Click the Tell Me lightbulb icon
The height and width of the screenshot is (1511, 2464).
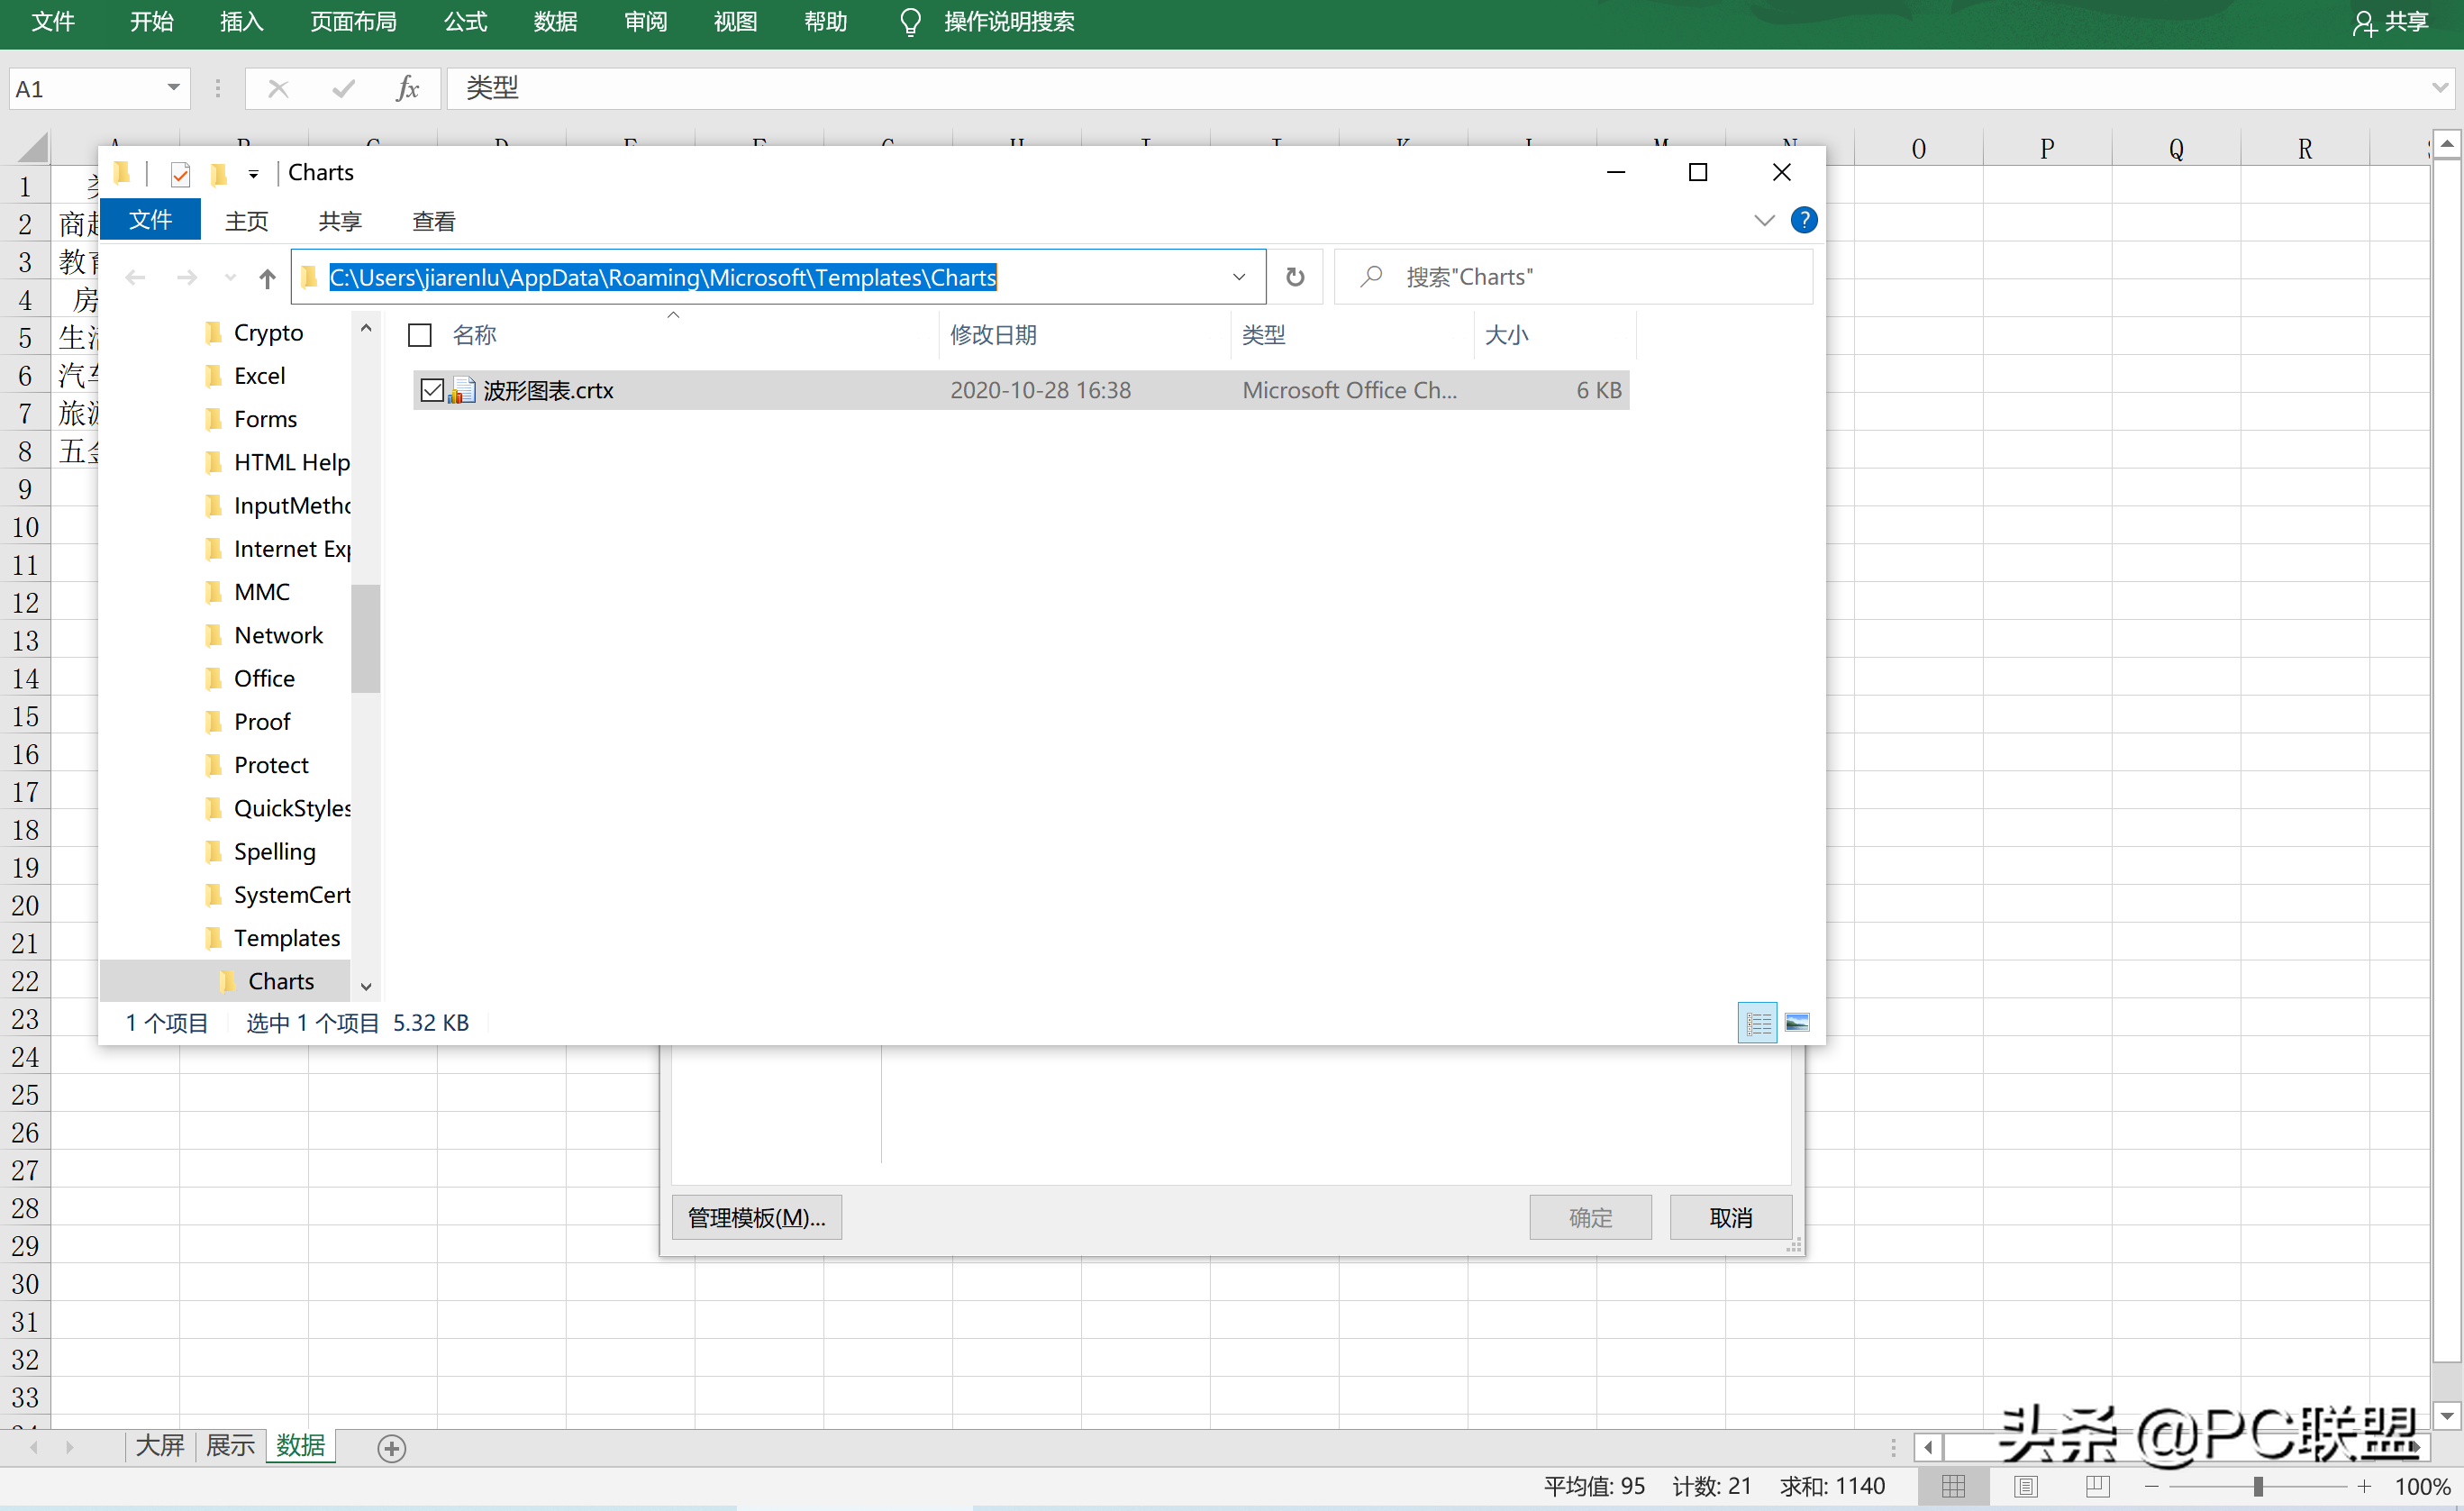910,22
